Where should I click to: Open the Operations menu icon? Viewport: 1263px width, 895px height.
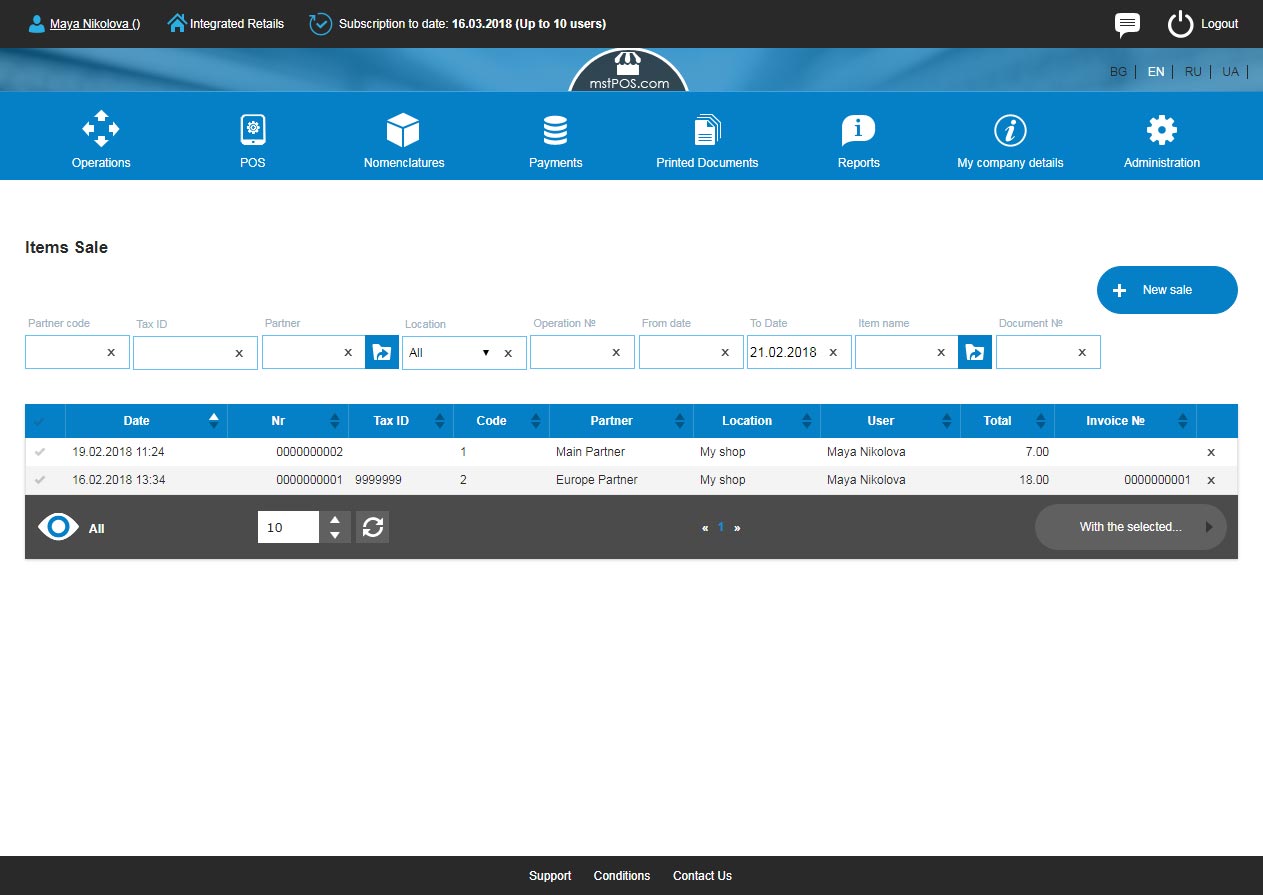[101, 130]
